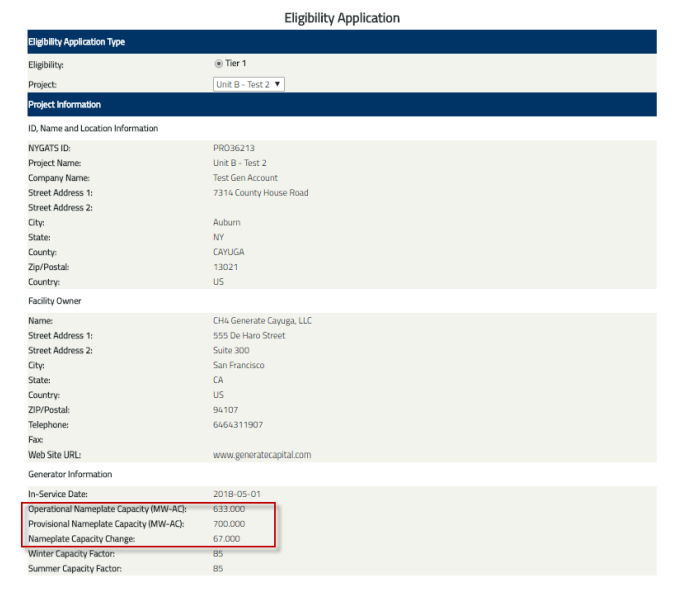Click the Provisional Nameplate Capacity value 700.000
The width and height of the screenshot is (680, 592).
pyautogui.click(x=229, y=524)
